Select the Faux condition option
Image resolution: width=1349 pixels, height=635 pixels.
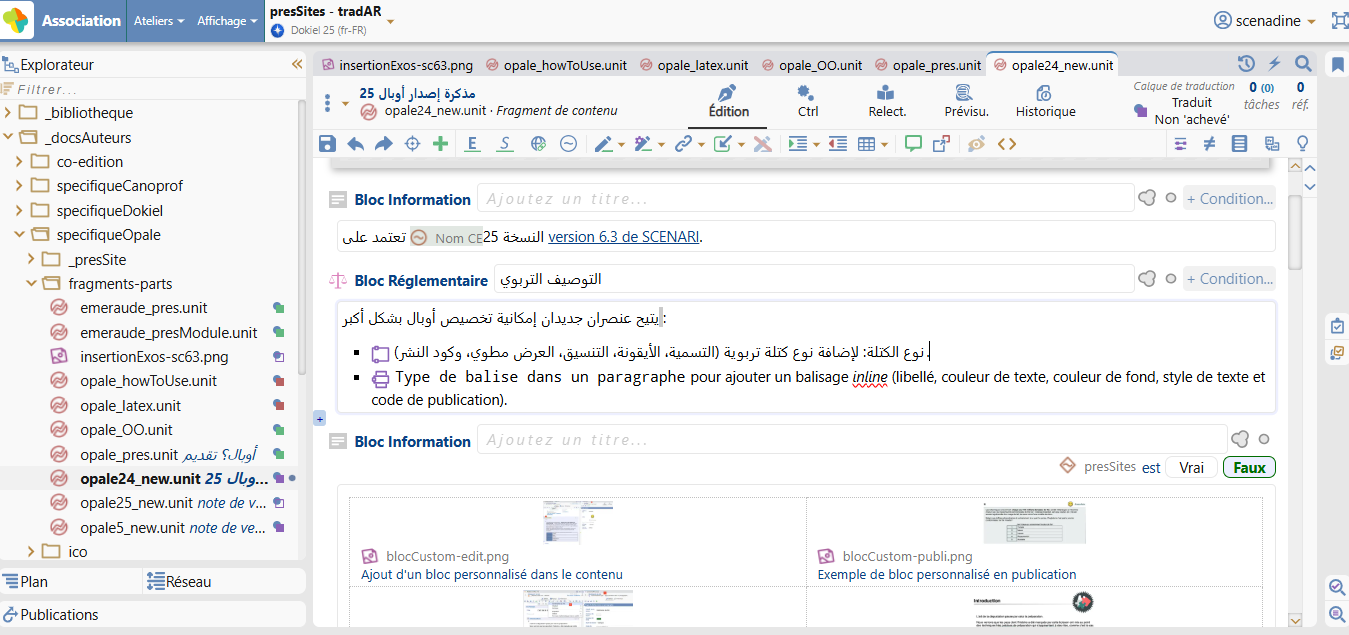click(x=1249, y=467)
